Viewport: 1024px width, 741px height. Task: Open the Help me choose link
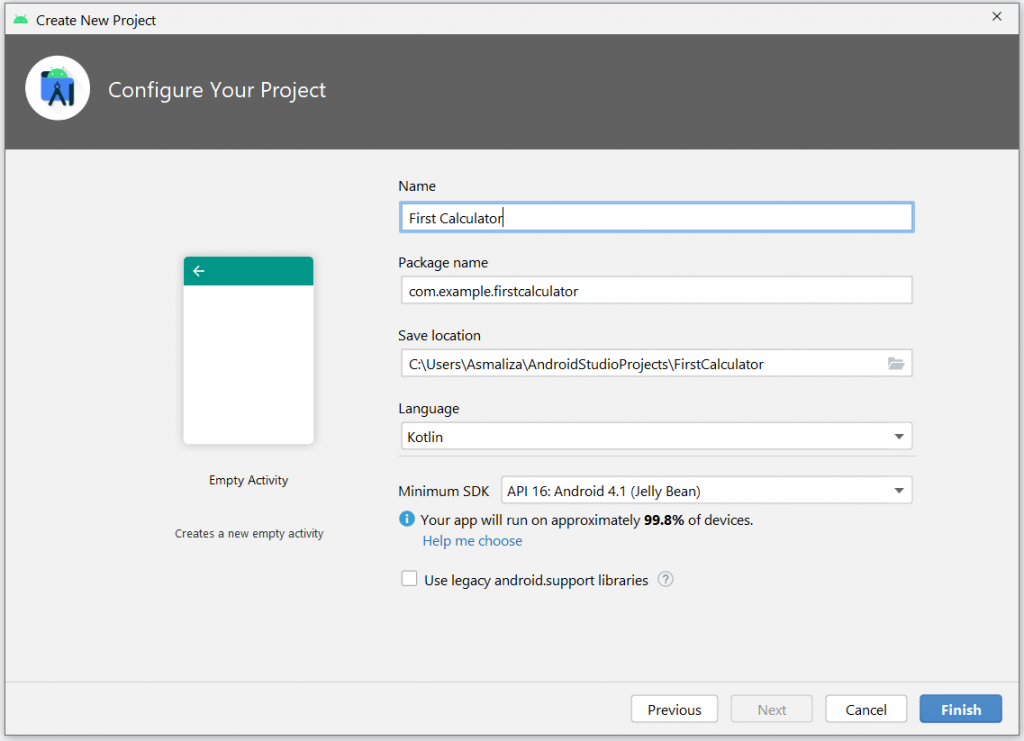(x=472, y=541)
